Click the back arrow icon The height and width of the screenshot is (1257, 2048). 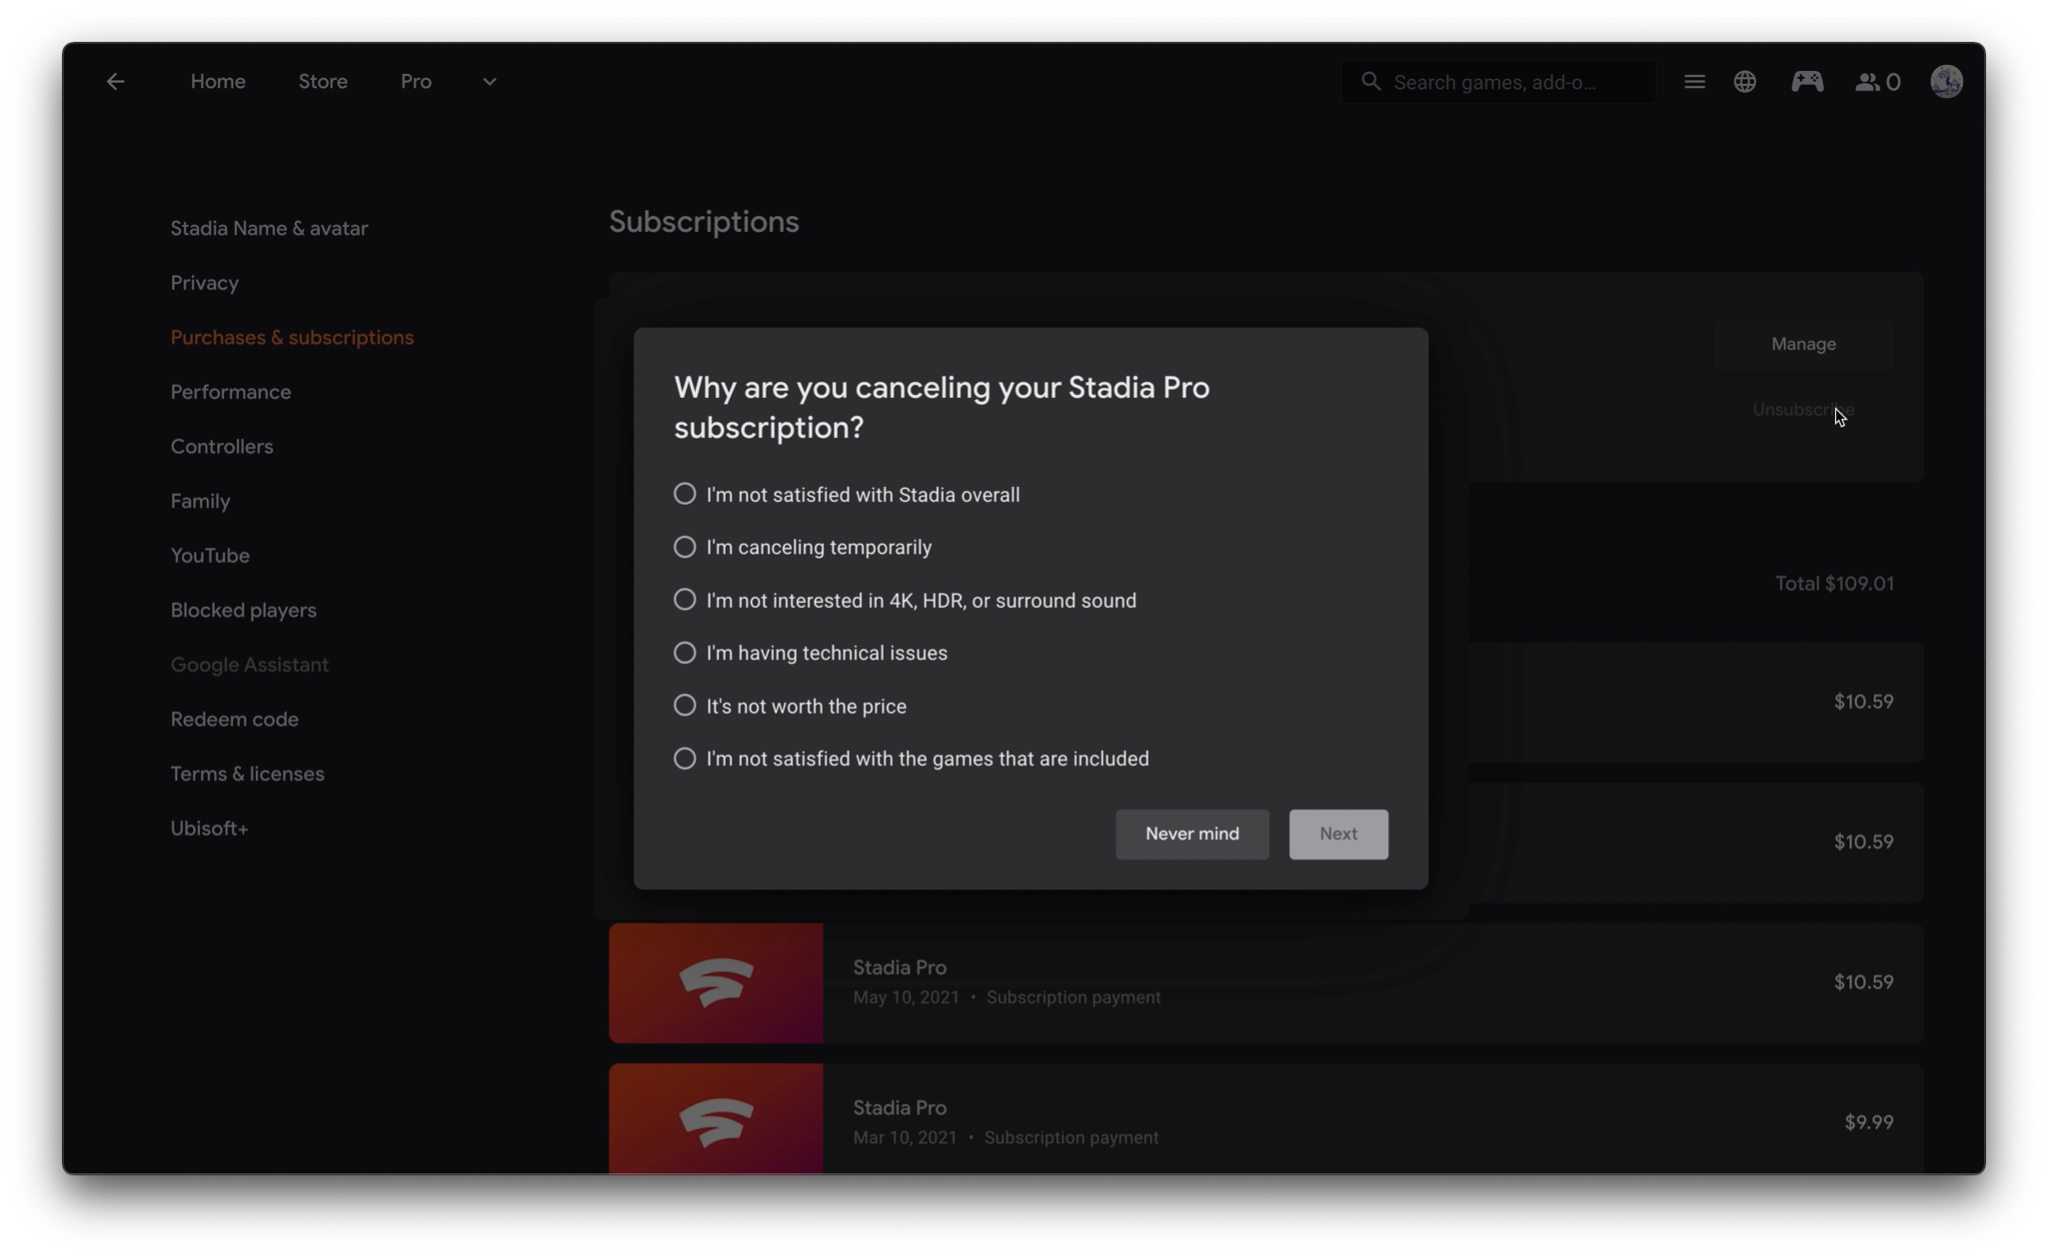[x=115, y=82]
